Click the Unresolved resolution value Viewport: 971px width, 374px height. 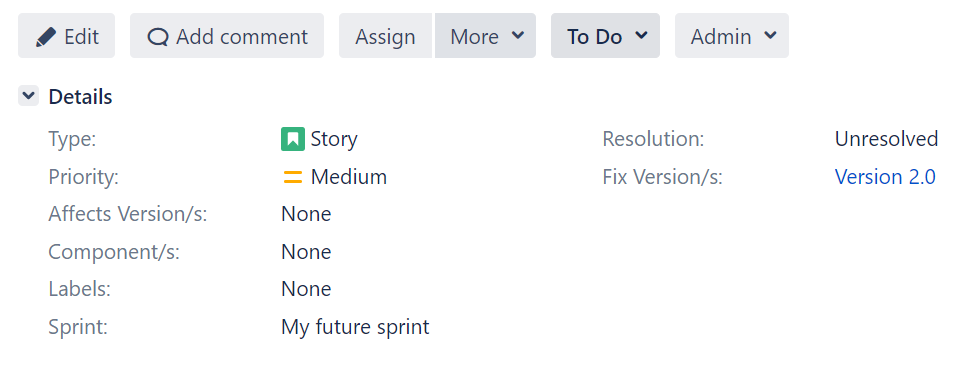[886, 139]
